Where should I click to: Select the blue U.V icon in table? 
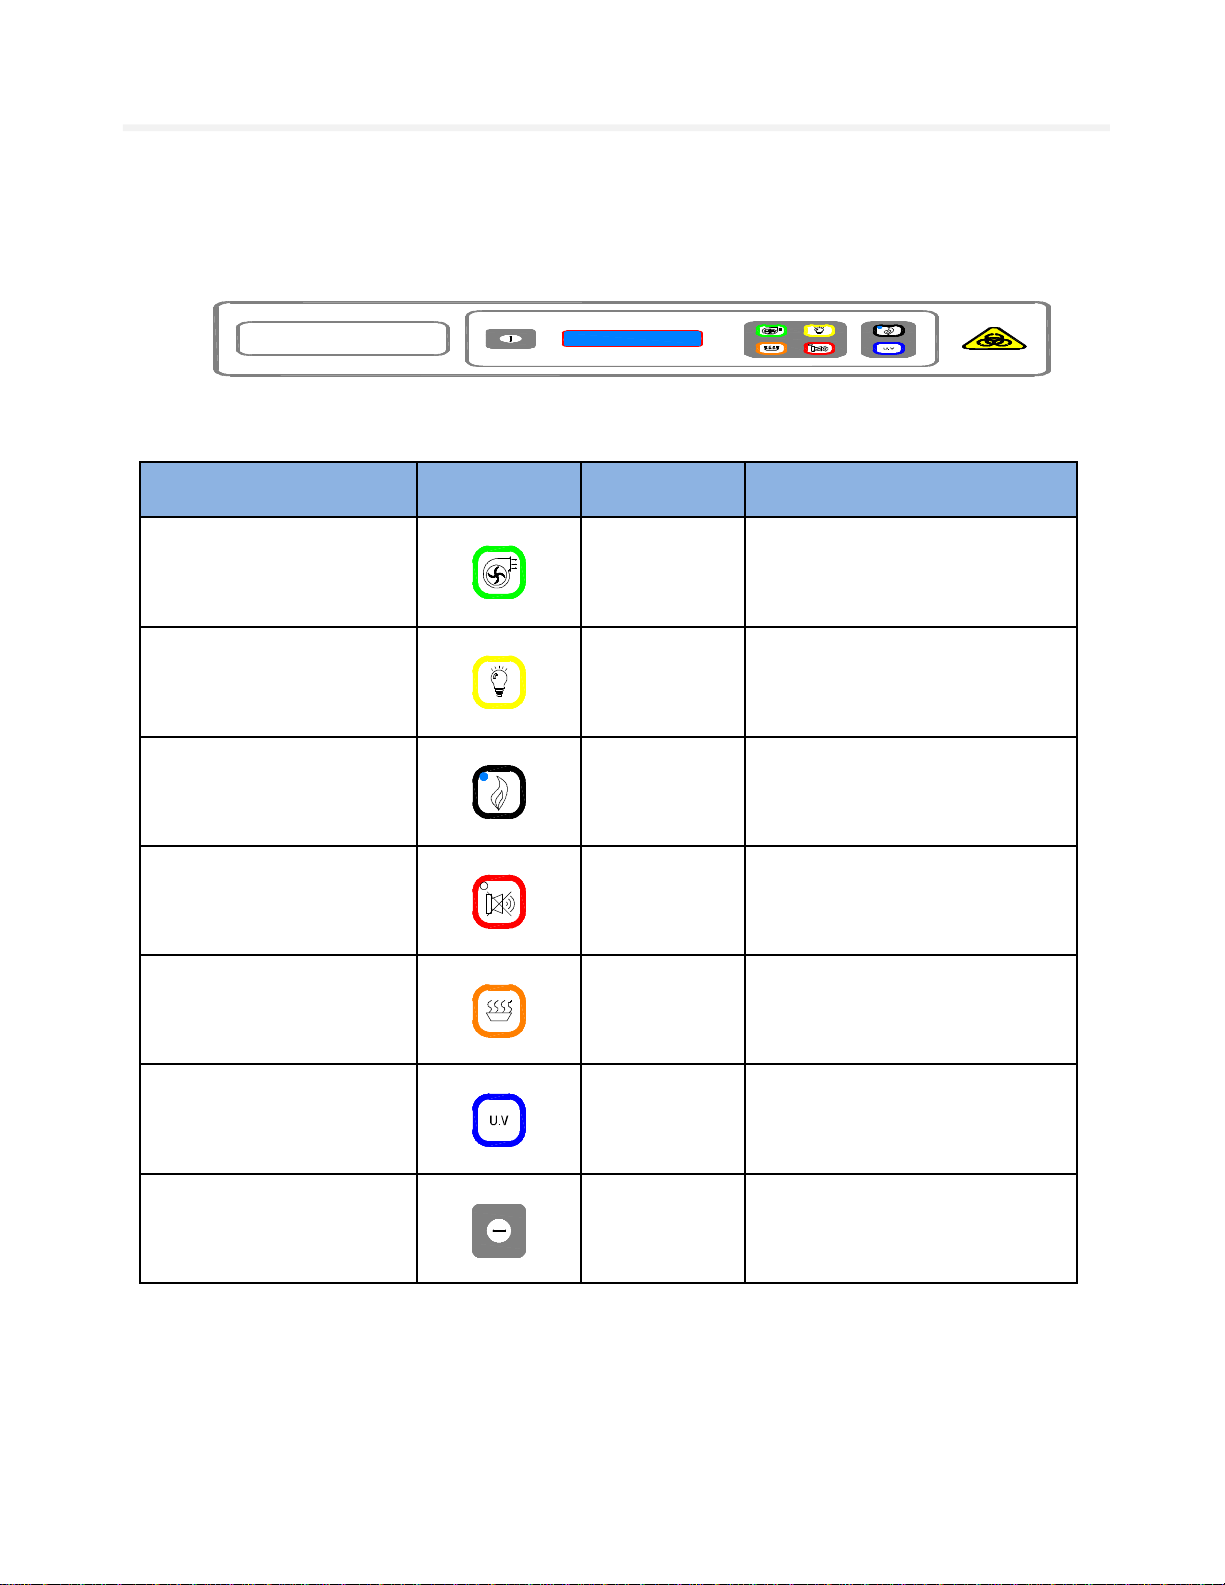click(499, 1120)
